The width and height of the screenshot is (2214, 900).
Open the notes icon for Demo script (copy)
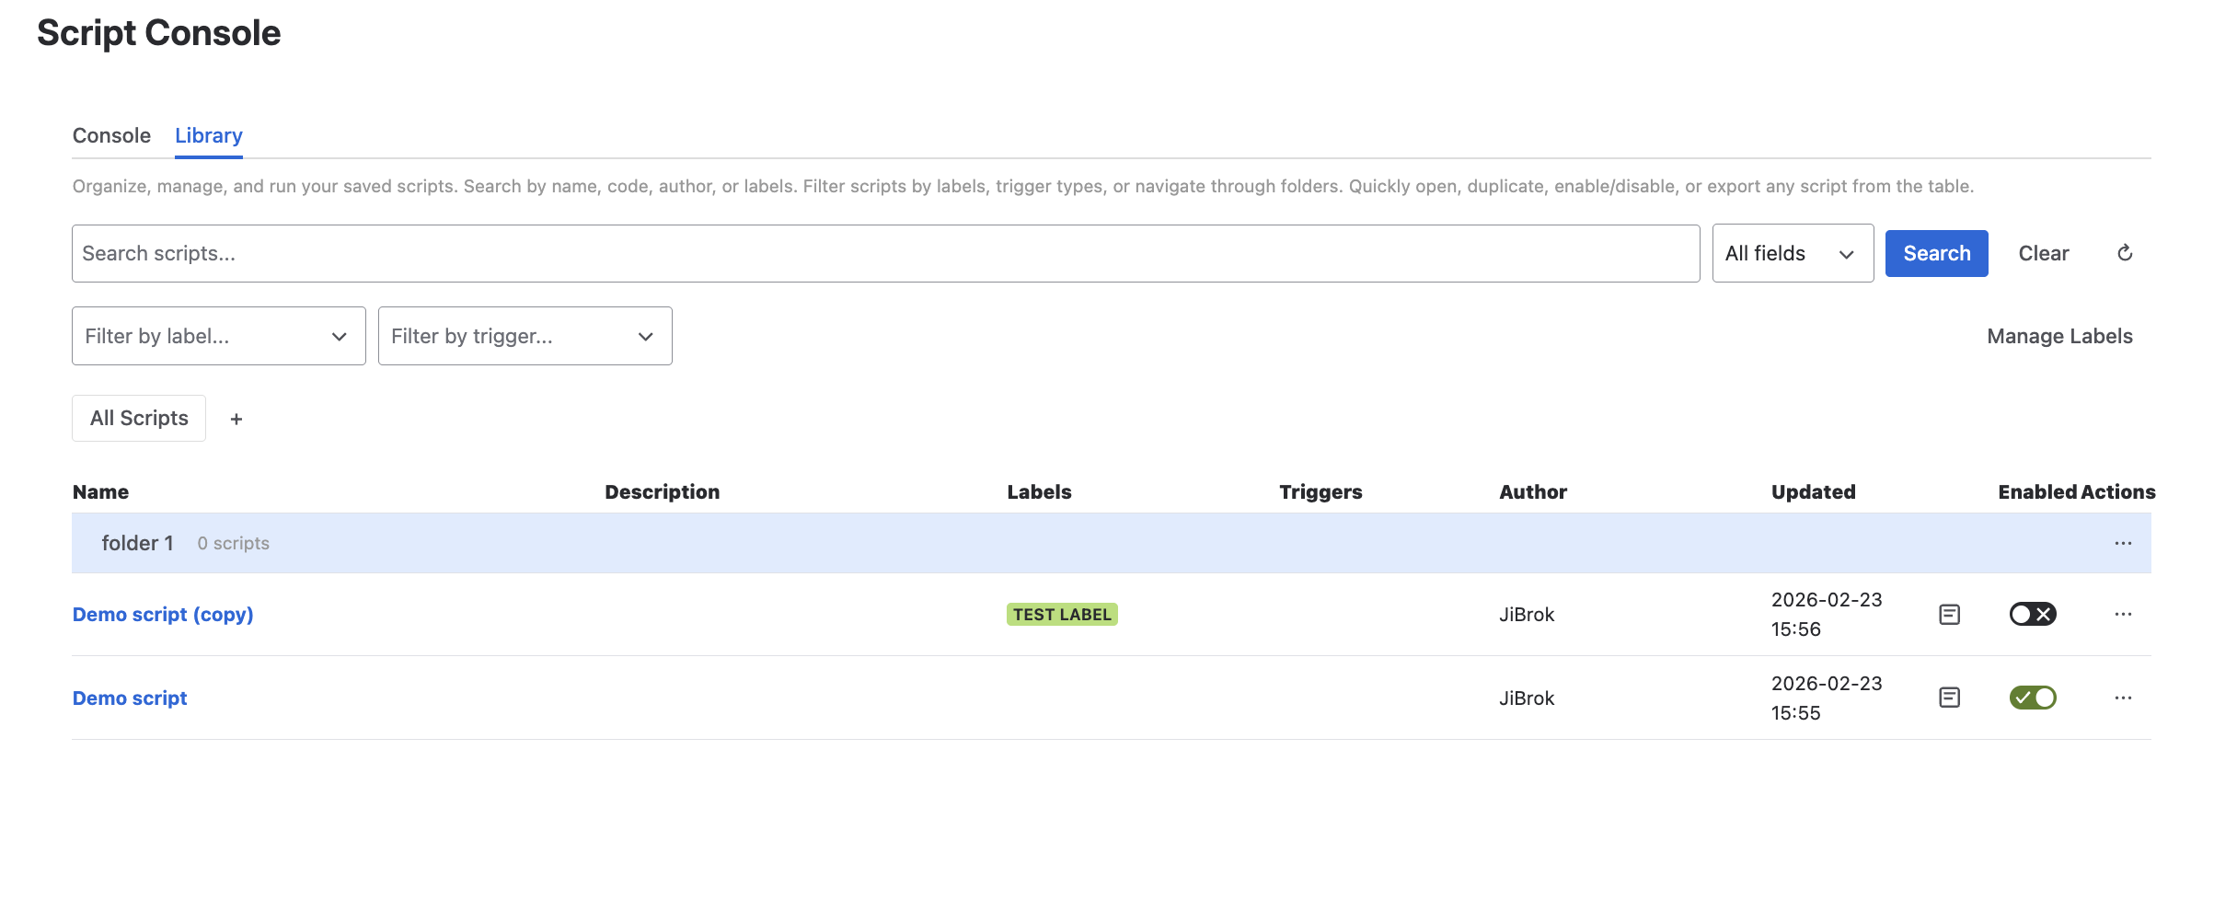tap(1948, 614)
